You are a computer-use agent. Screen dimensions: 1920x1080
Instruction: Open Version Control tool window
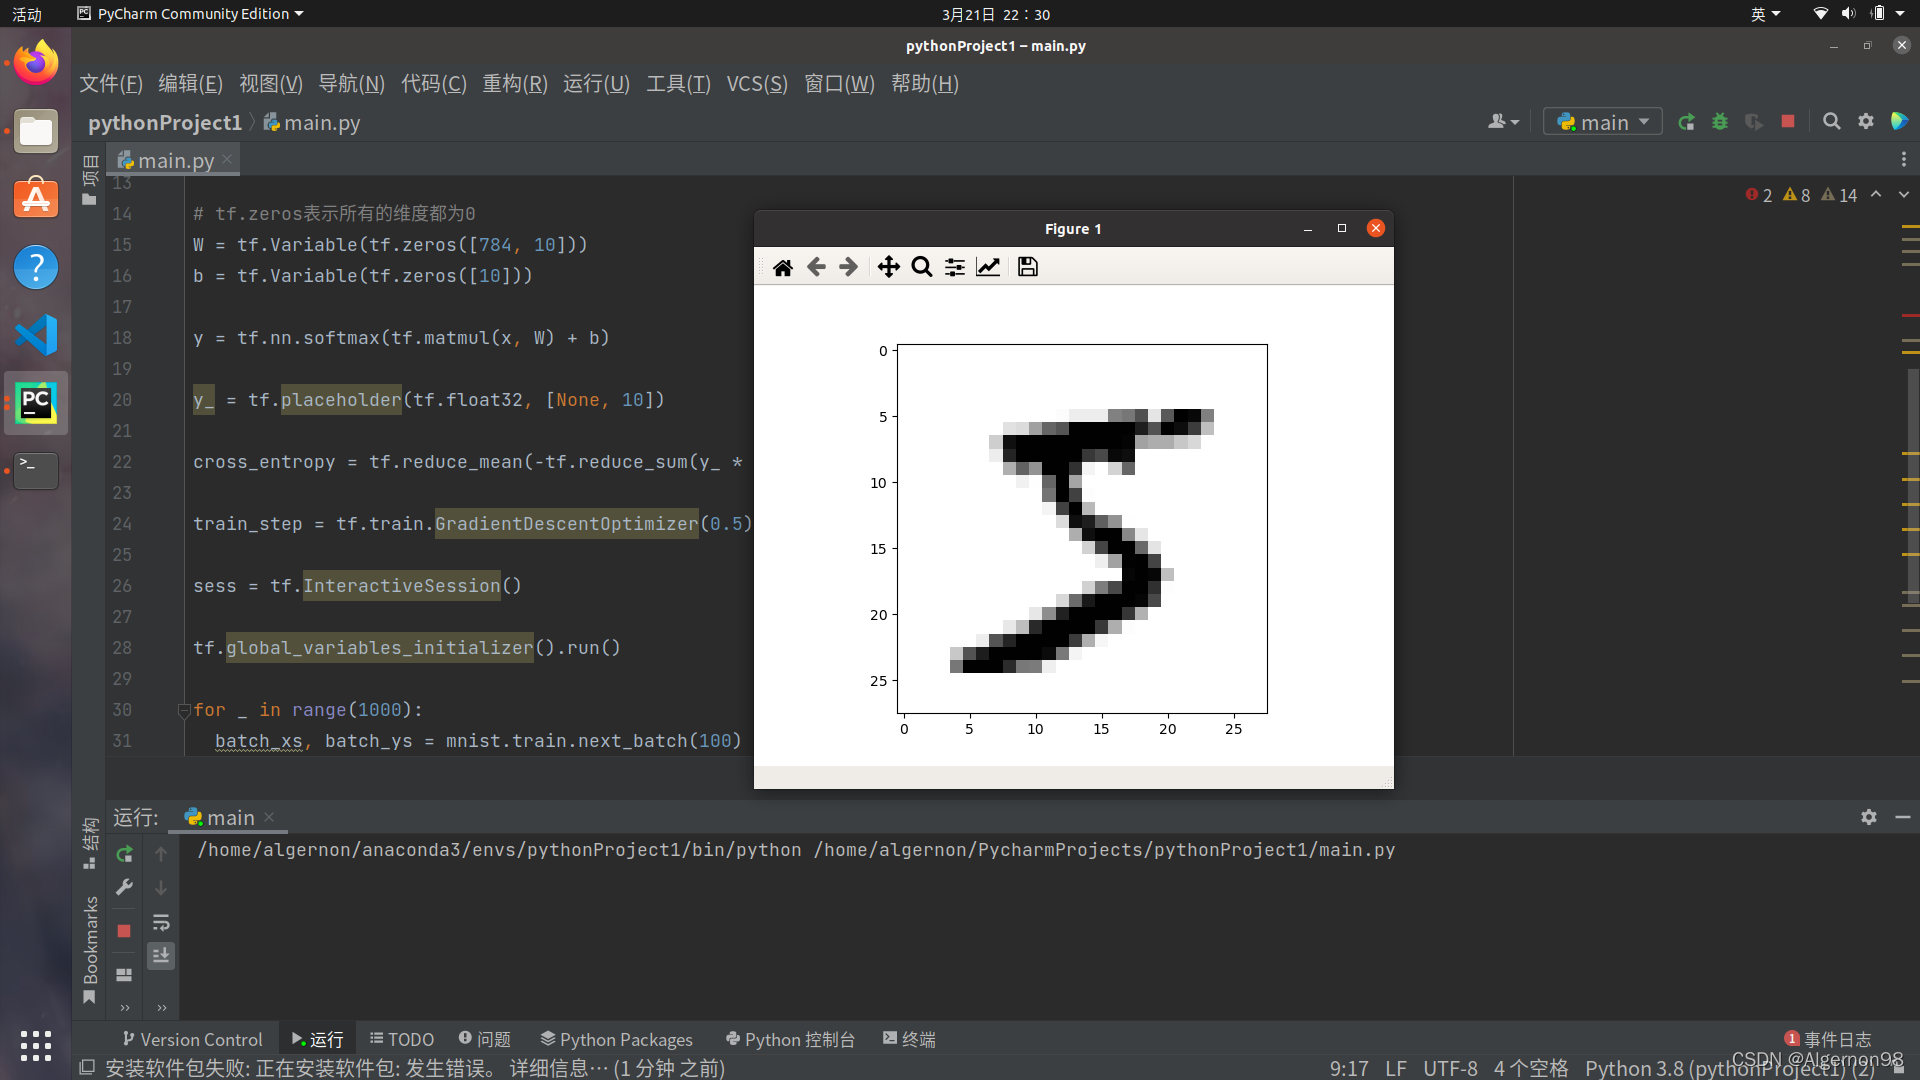click(192, 1040)
